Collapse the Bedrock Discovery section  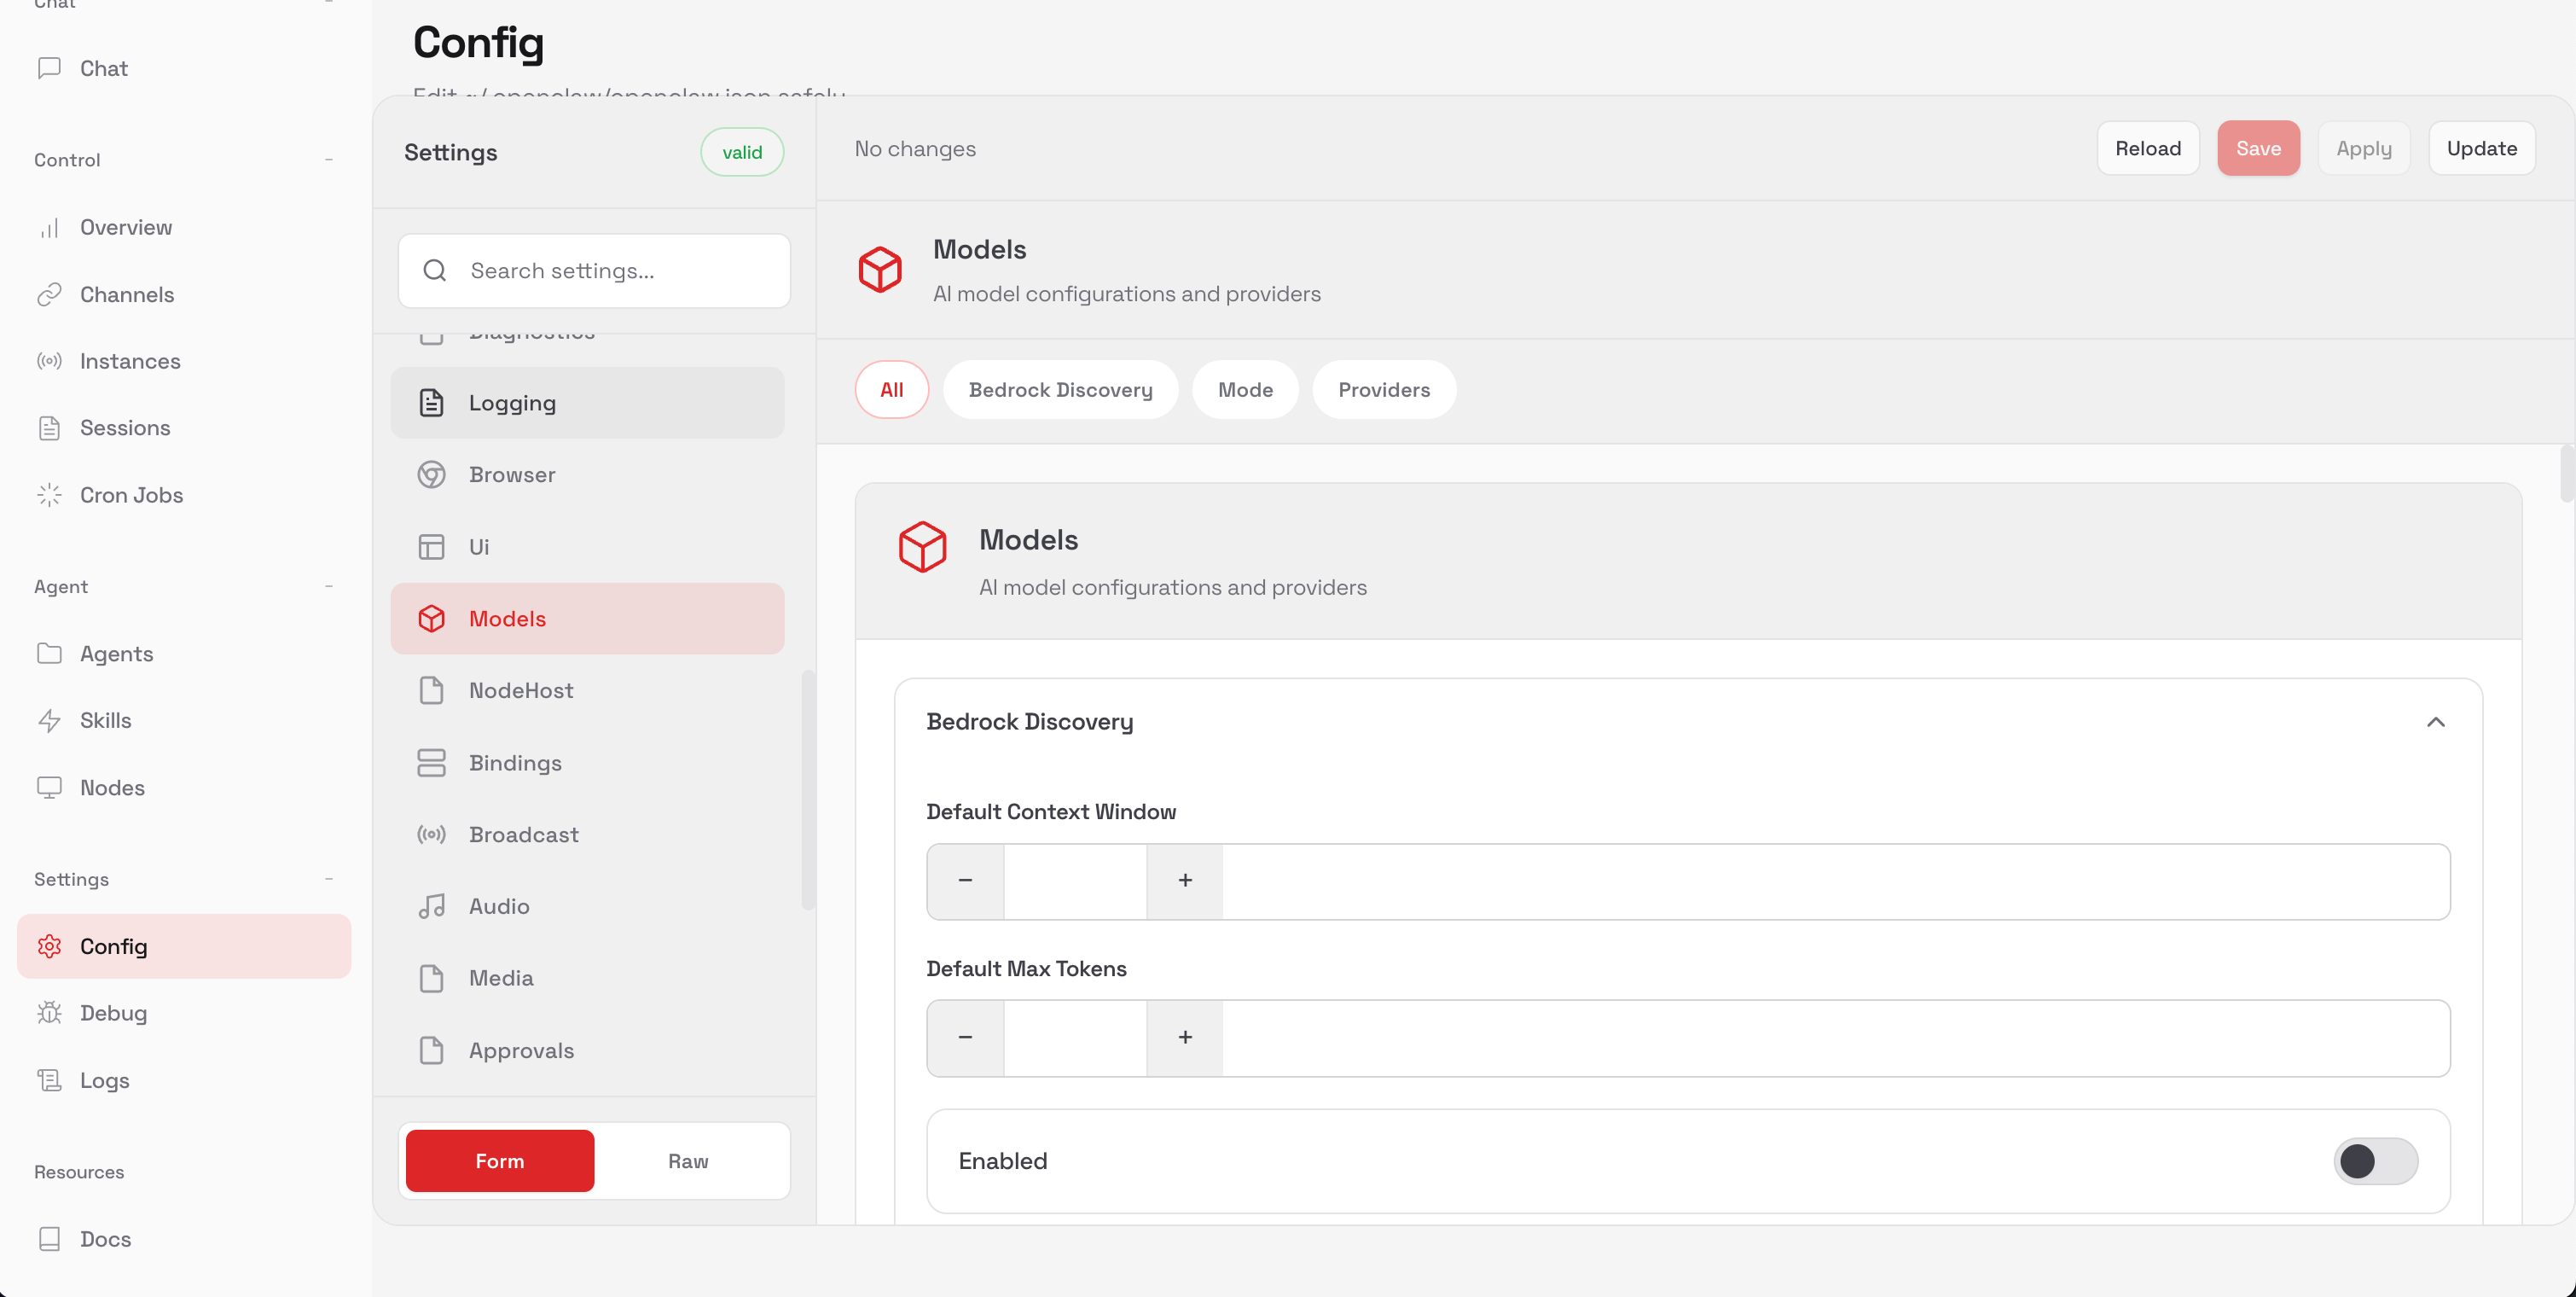tap(2436, 722)
